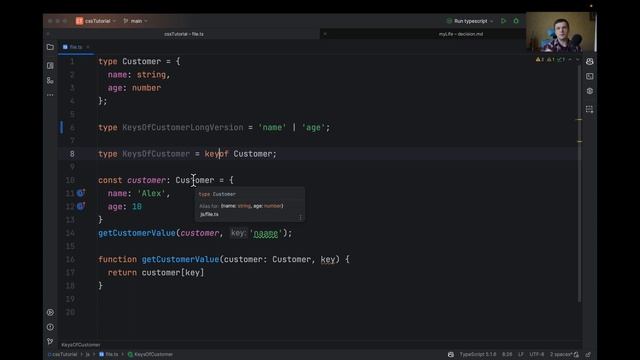Click the file.ts breadcrumb
The image size is (640, 360).
(109, 354)
